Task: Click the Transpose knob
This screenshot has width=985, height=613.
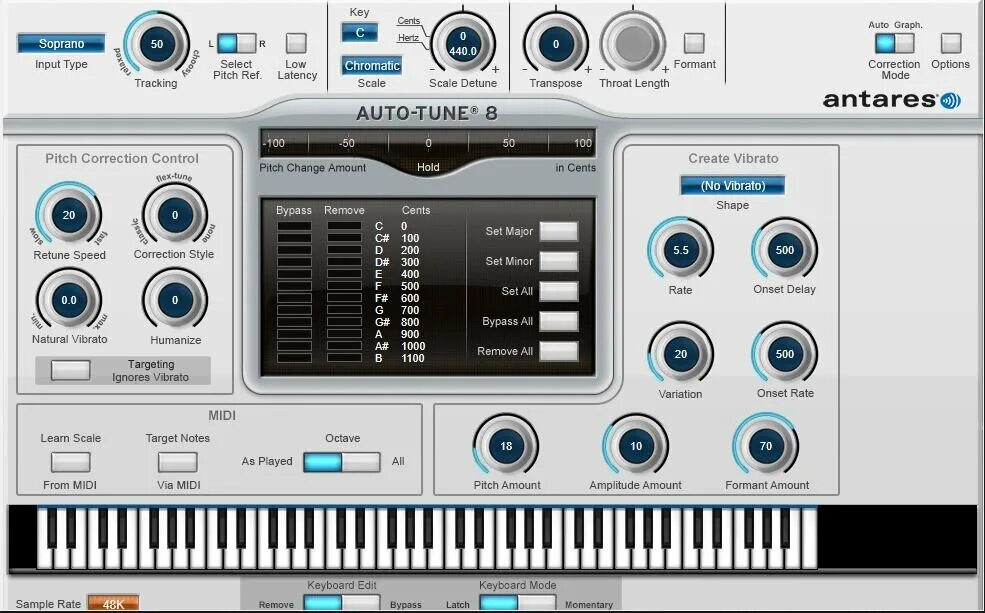Action: point(556,44)
